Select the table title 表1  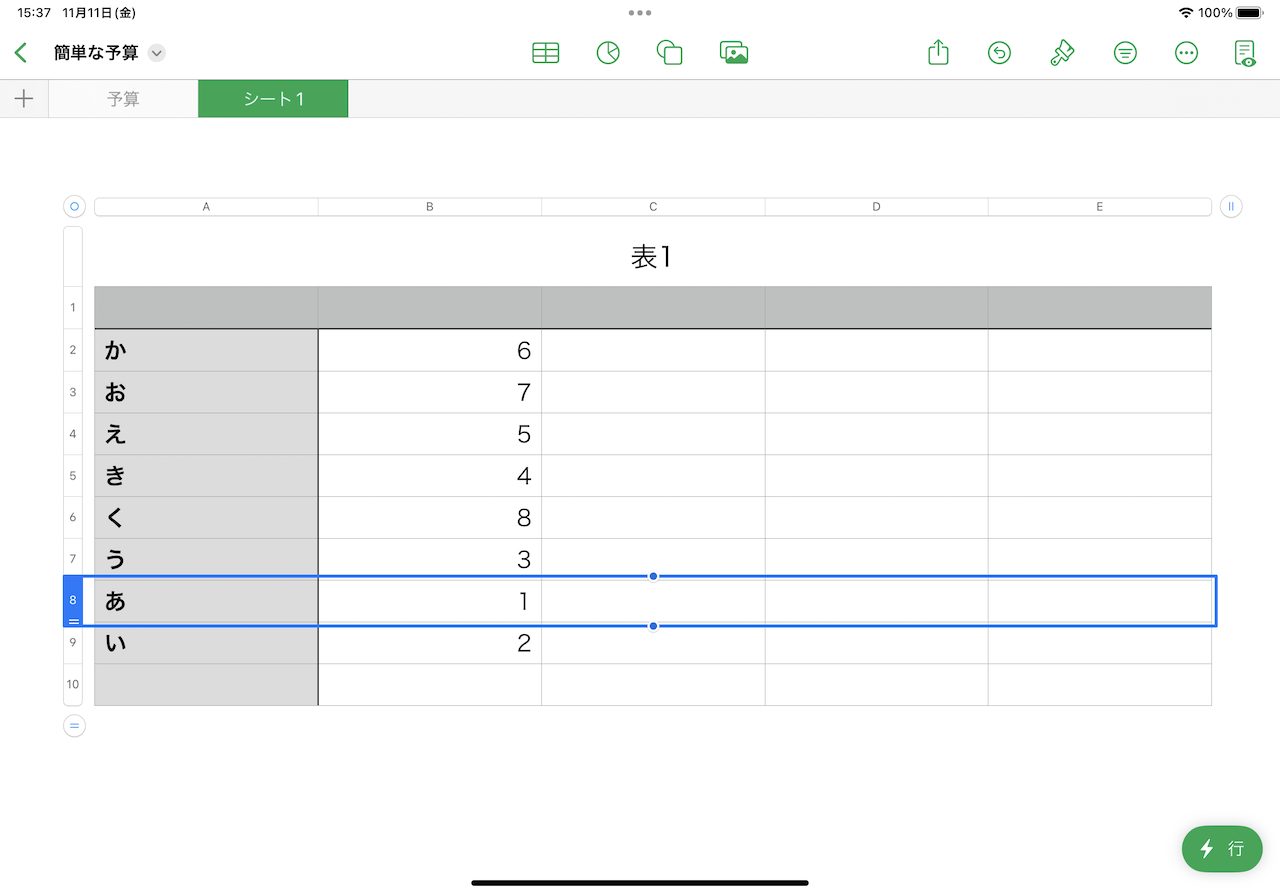click(x=652, y=257)
